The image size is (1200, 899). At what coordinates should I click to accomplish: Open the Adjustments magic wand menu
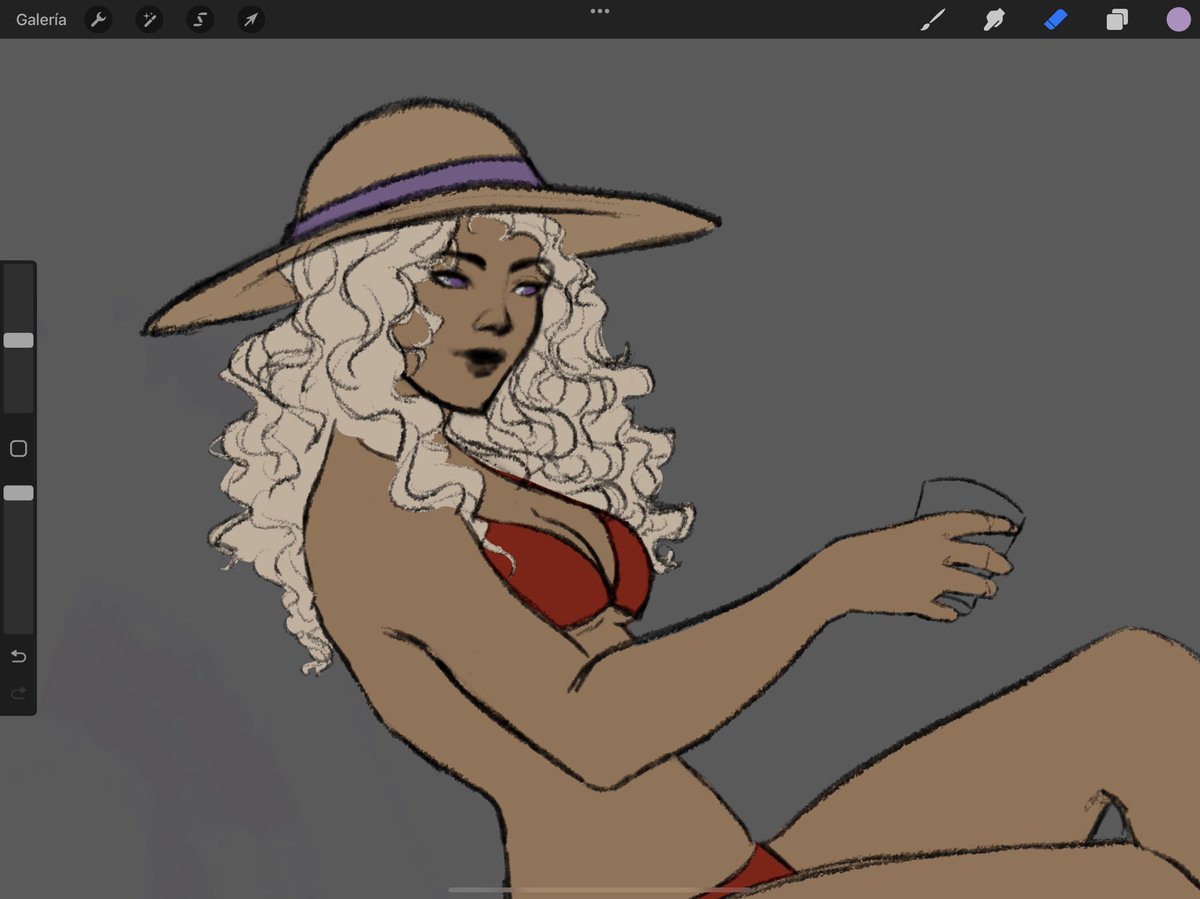(149, 19)
